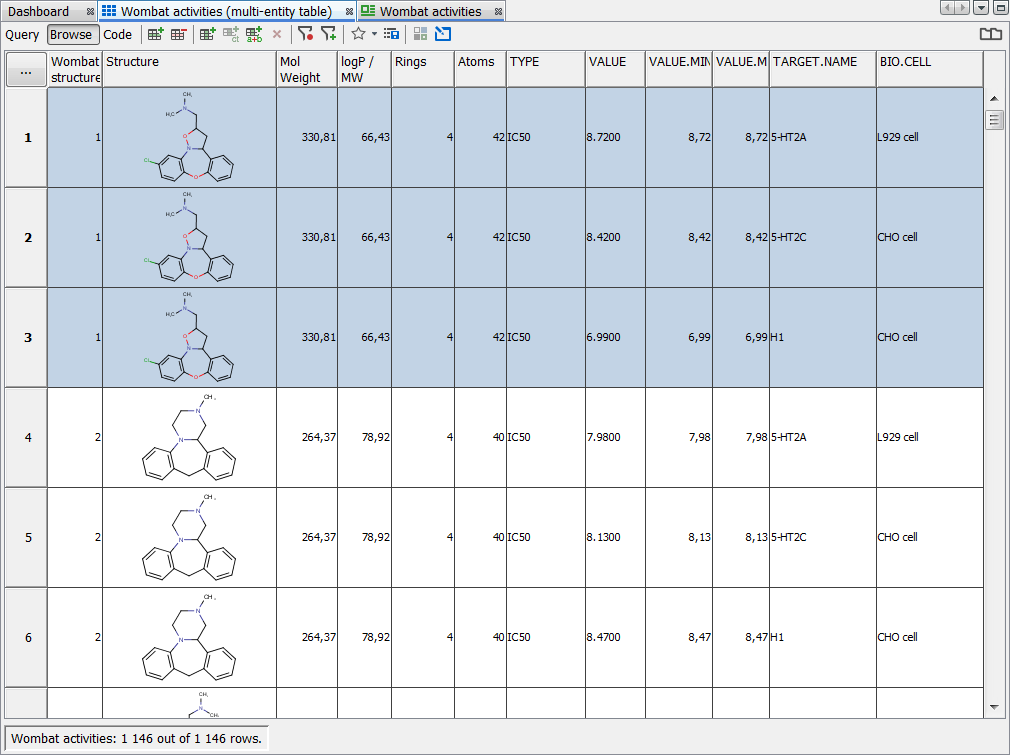Switch to the Dashboard tab
1010x755 pixels.
pos(40,12)
